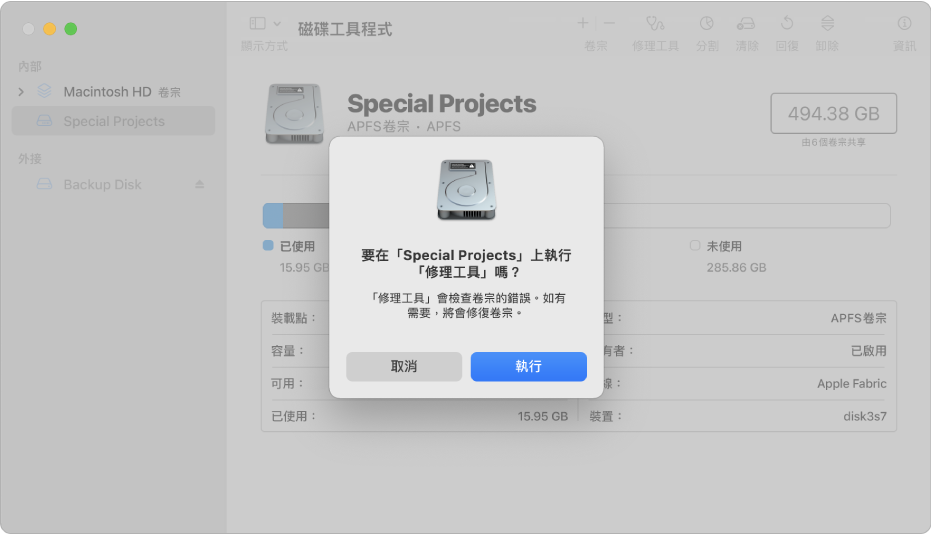Run the 修理工具 stethoscope icon
Image resolution: width=931 pixels, height=535 pixels.
coord(655,23)
